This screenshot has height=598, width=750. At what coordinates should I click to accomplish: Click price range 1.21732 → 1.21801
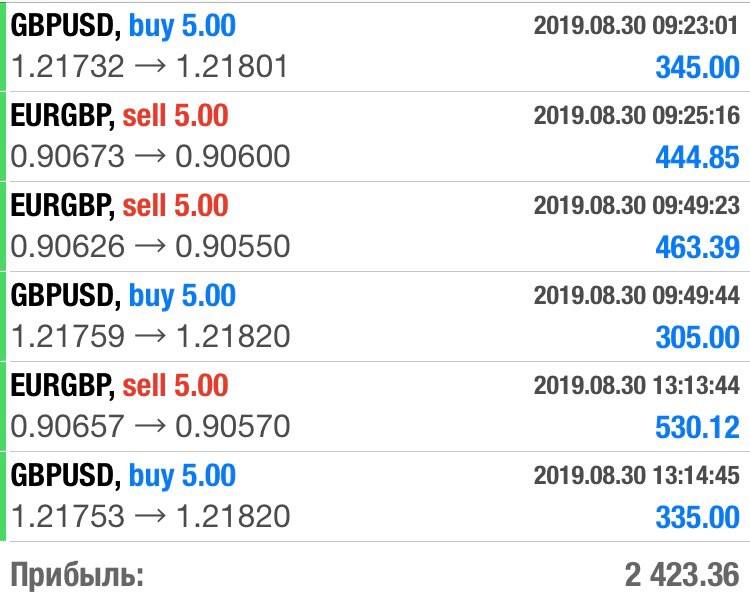(149, 66)
